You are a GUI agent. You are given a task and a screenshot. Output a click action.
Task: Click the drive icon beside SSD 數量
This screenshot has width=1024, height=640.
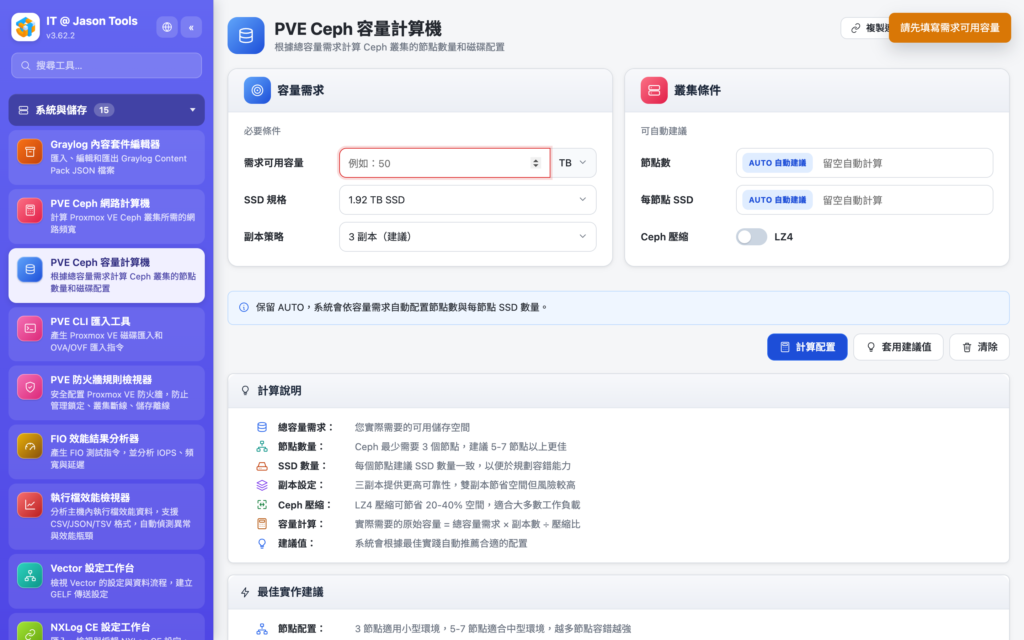(x=262, y=466)
